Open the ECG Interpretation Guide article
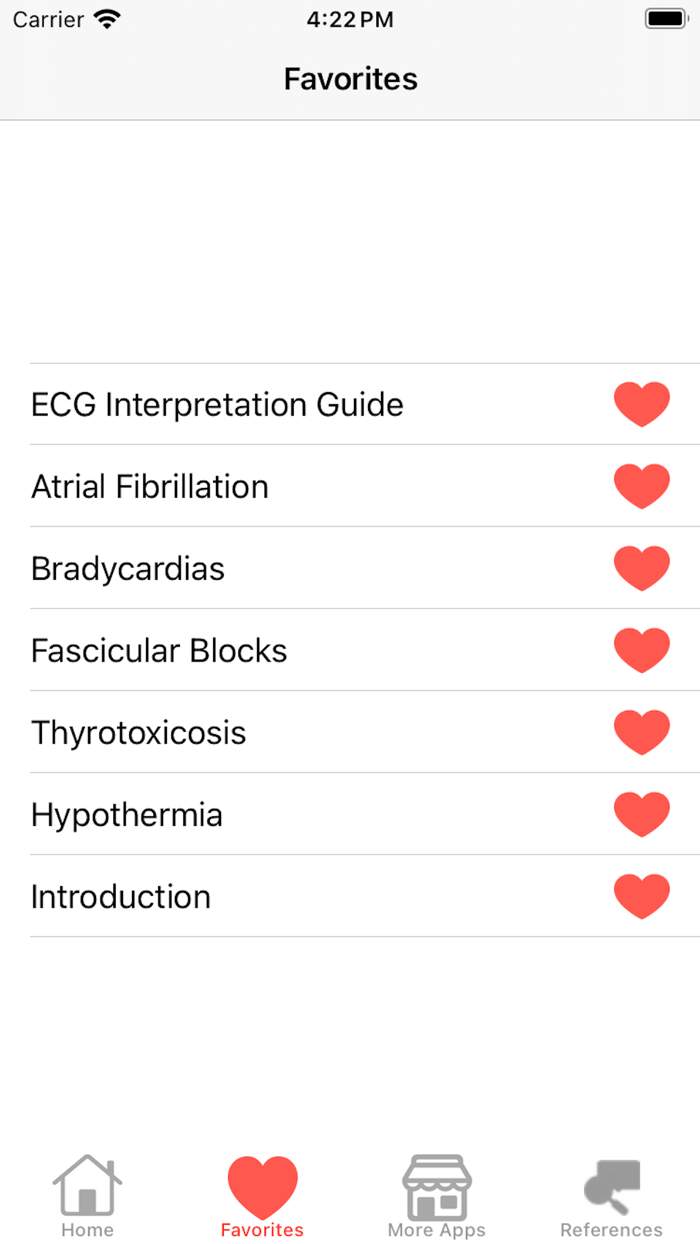The image size is (700, 1244). click(217, 404)
